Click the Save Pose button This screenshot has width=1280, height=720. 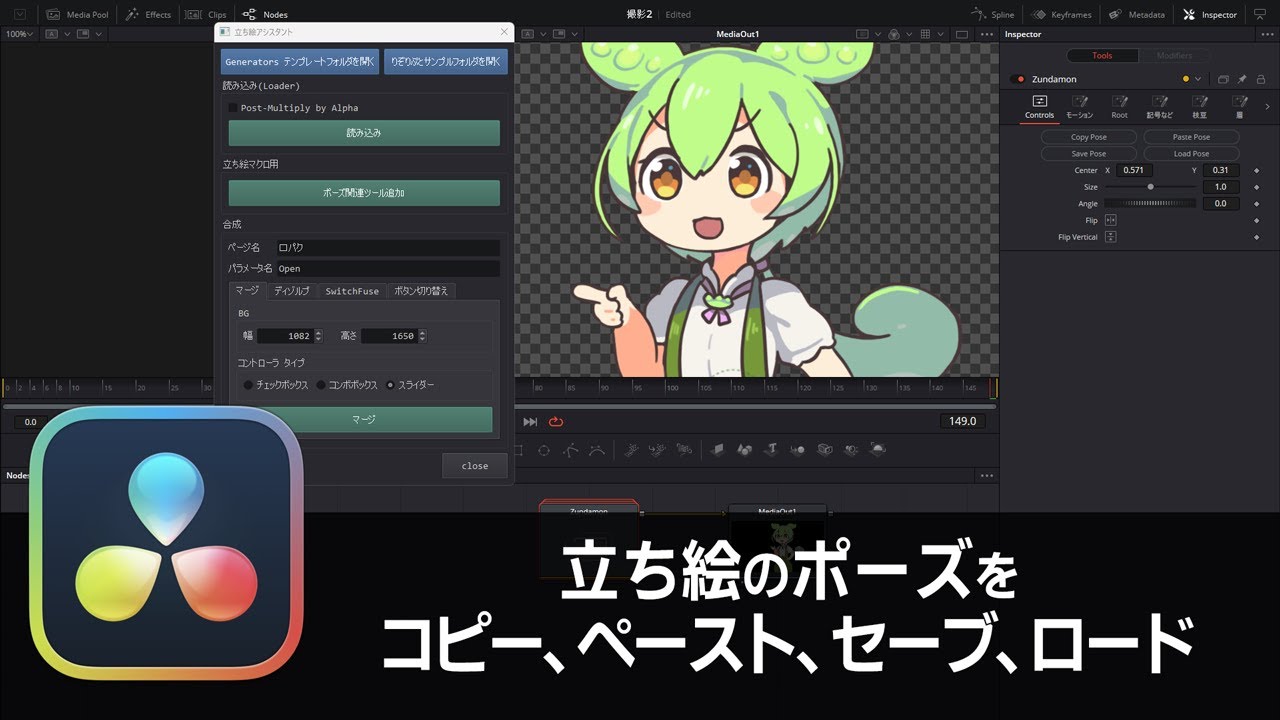[x=1089, y=154]
